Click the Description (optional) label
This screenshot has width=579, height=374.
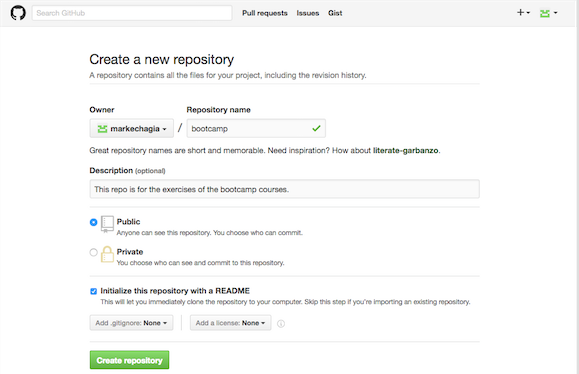coord(127,171)
